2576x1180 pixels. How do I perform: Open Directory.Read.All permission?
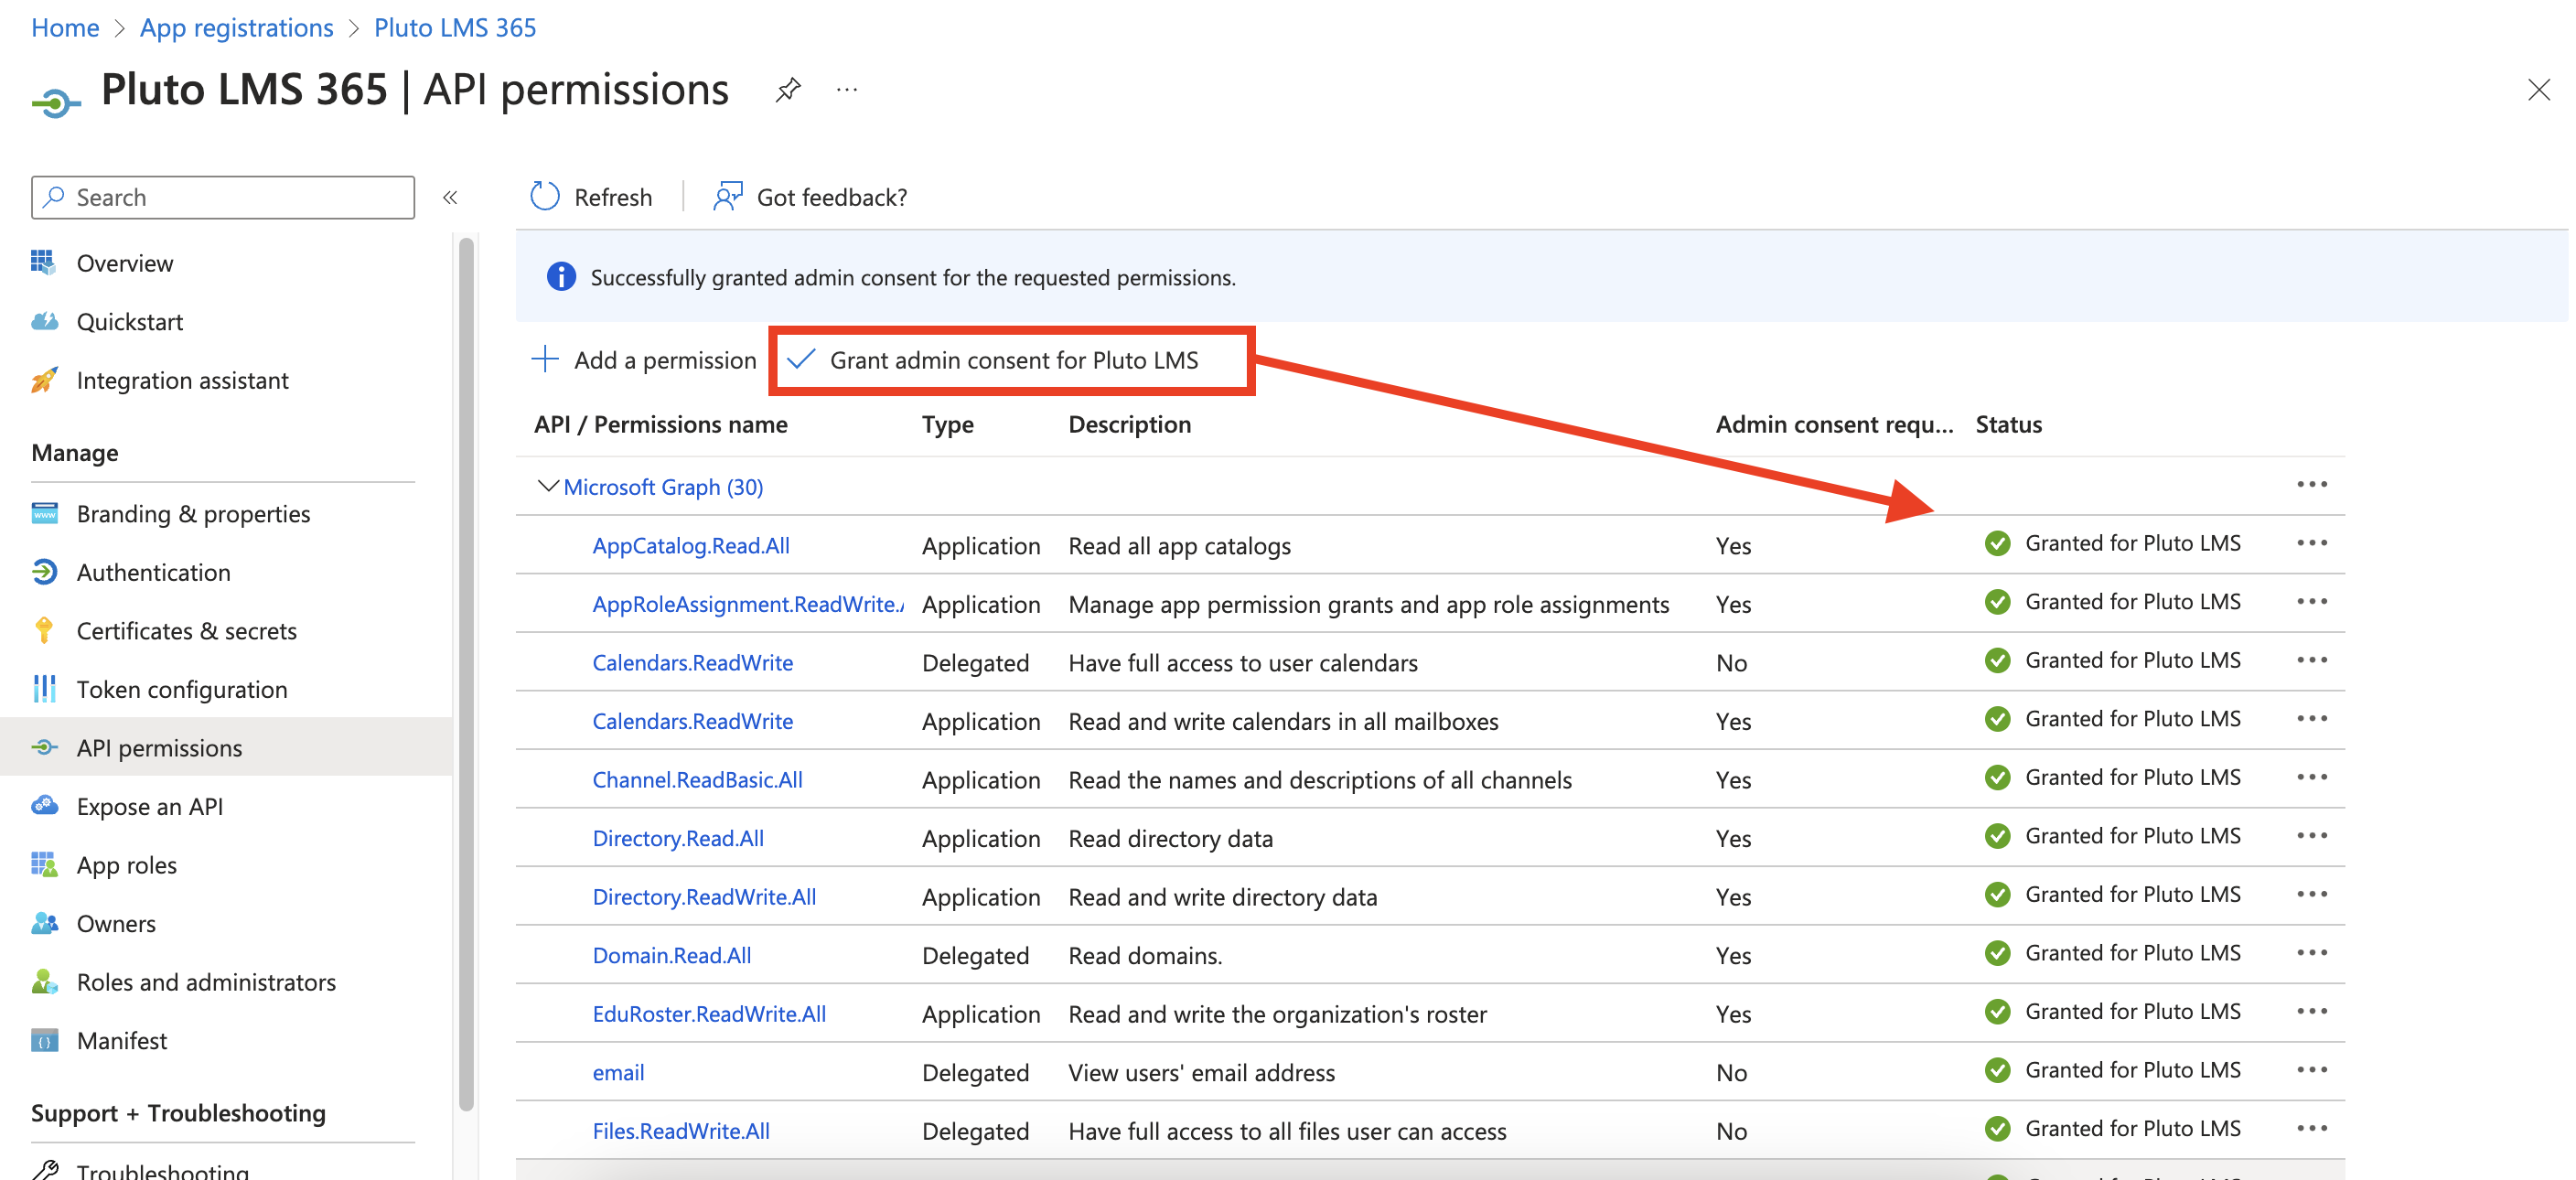point(678,838)
